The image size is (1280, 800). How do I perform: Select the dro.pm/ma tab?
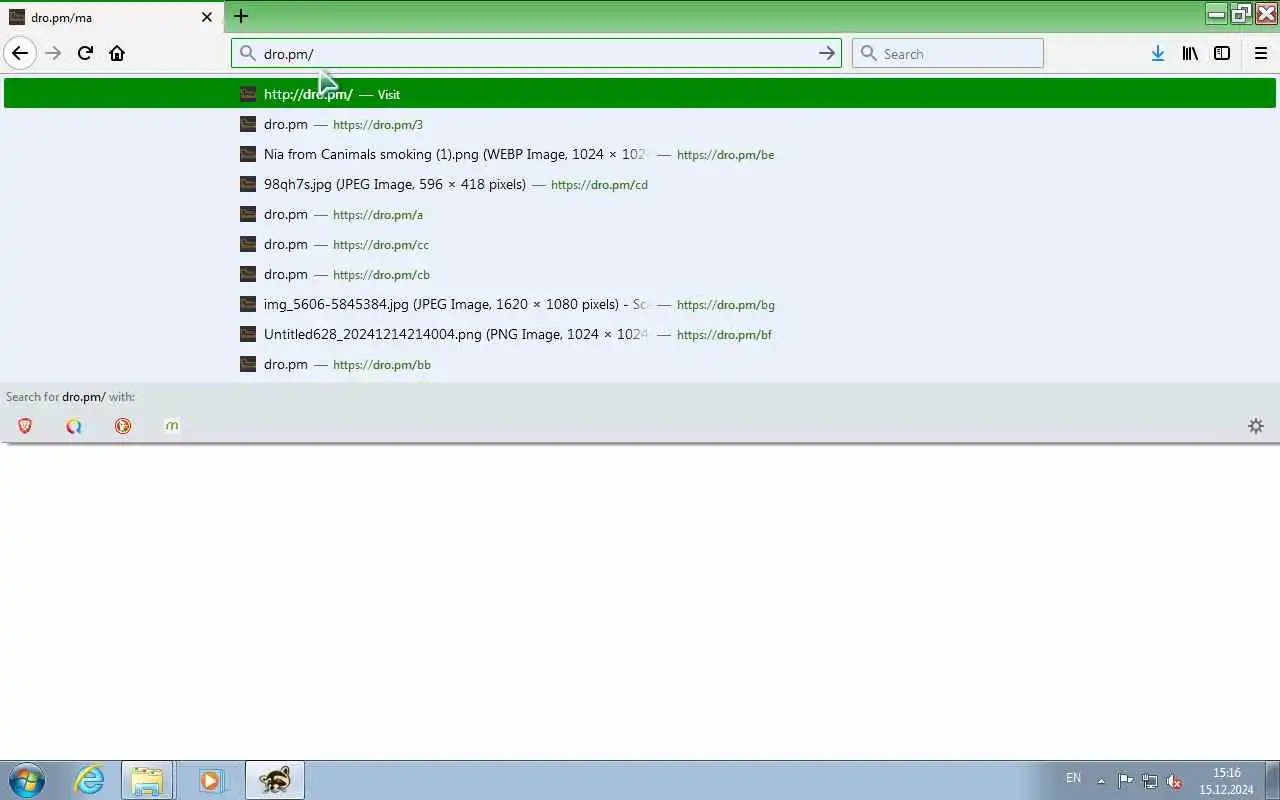[x=112, y=17]
